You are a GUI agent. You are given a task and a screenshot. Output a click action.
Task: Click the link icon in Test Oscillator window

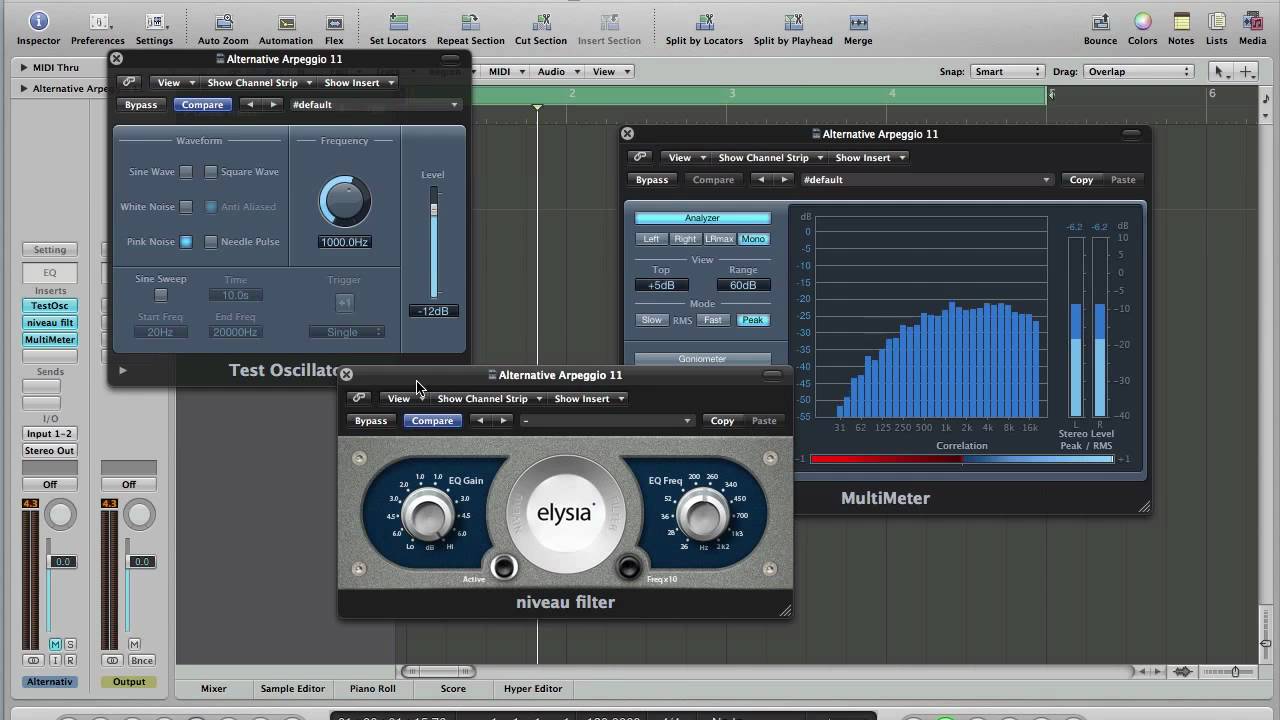pos(128,83)
